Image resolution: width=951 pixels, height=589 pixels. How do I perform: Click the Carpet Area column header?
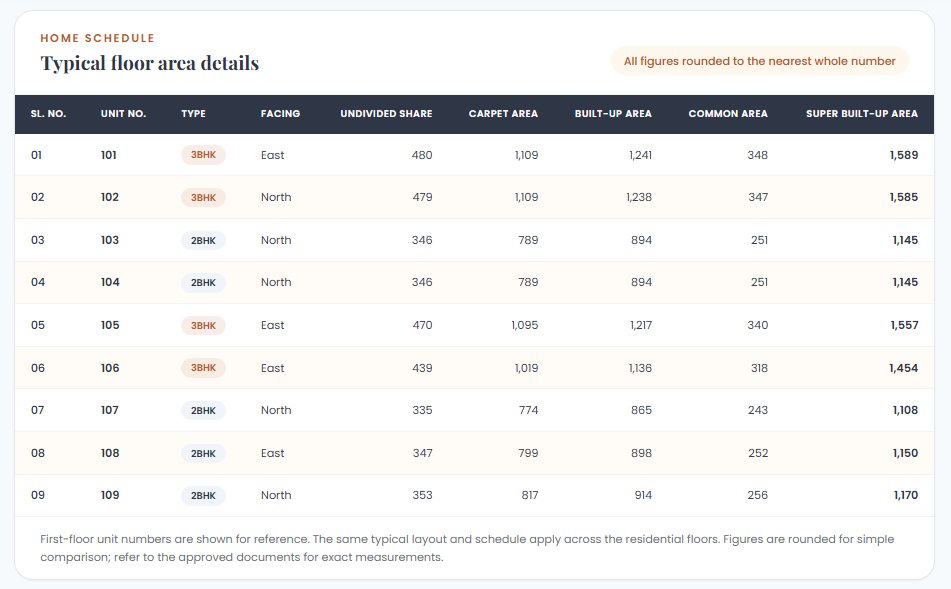pos(503,113)
